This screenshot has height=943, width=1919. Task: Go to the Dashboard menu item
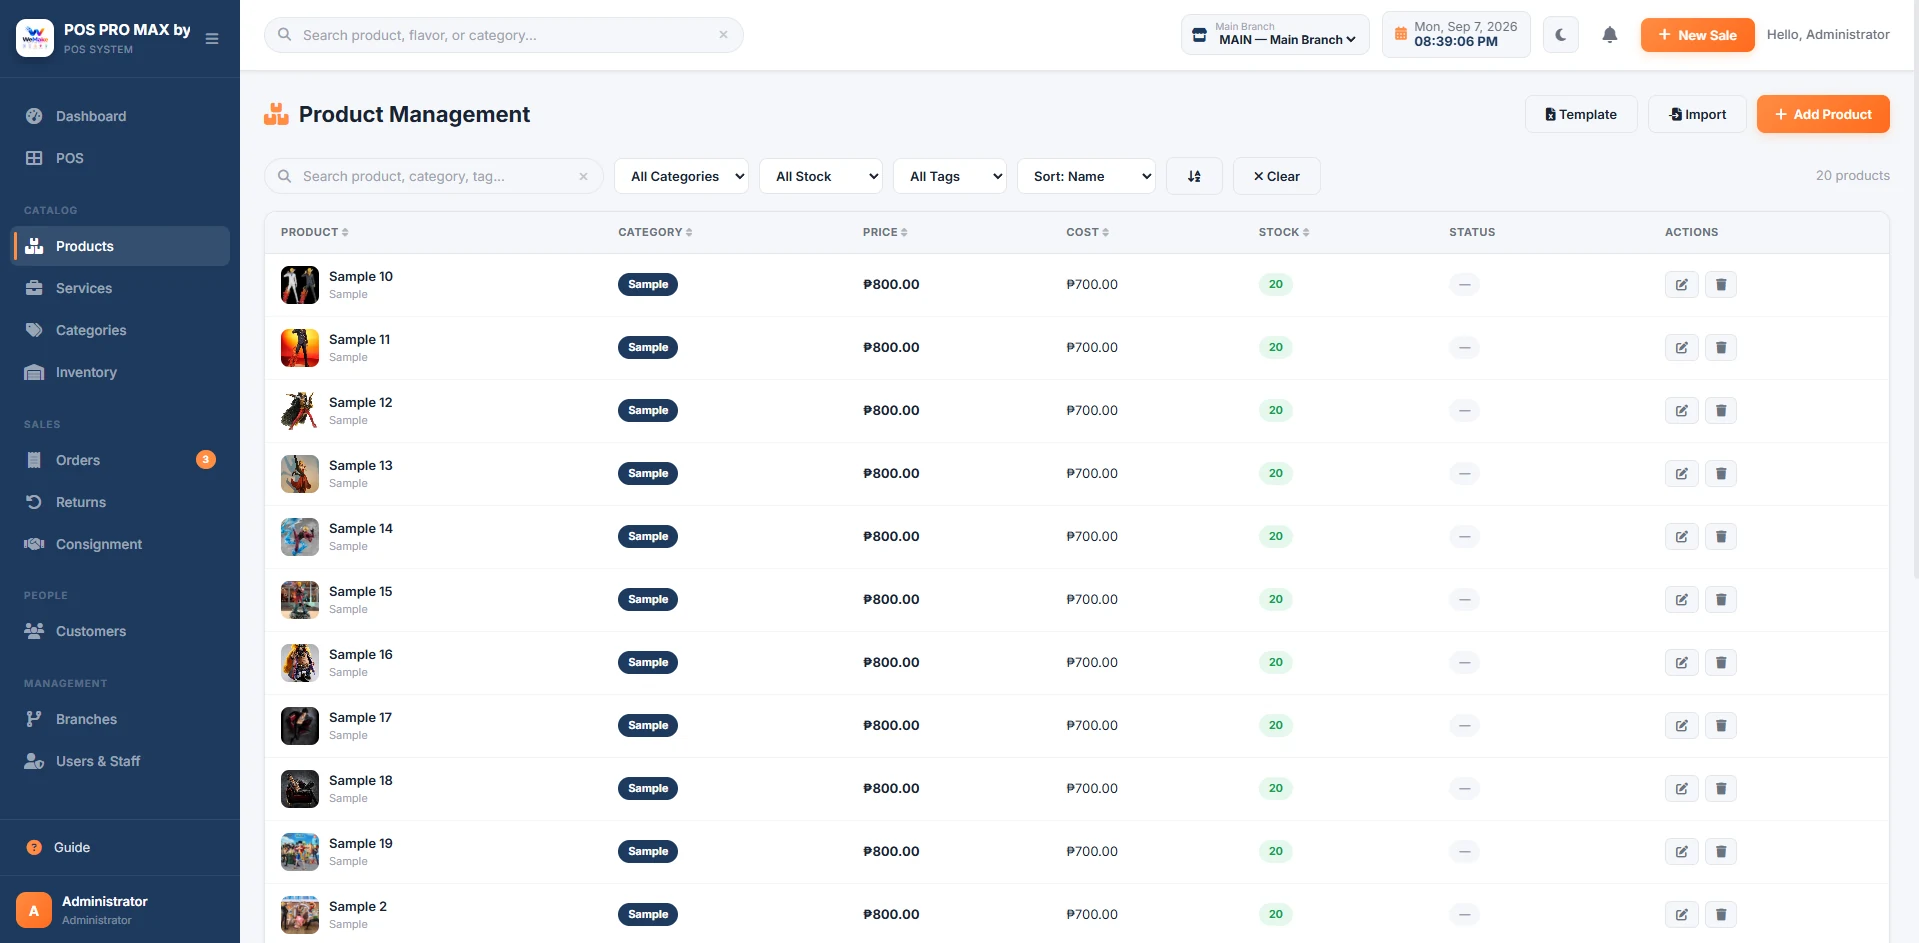(x=120, y=116)
